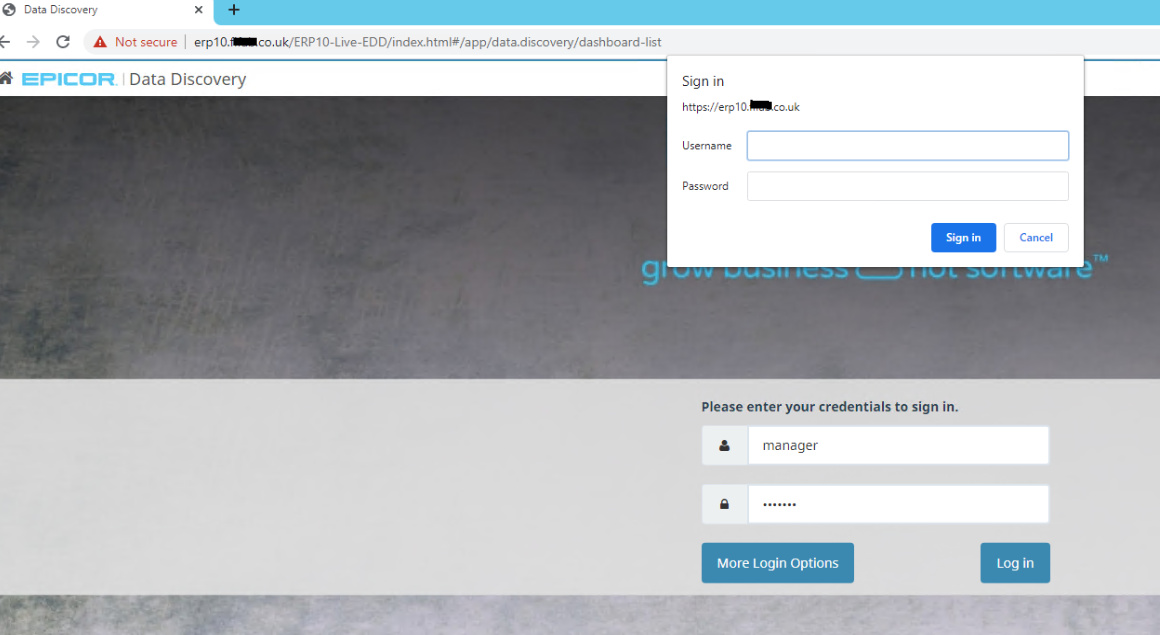This screenshot has width=1160, height=635.
Task: Click the EPICOR logo
Action: pos(69,79)
